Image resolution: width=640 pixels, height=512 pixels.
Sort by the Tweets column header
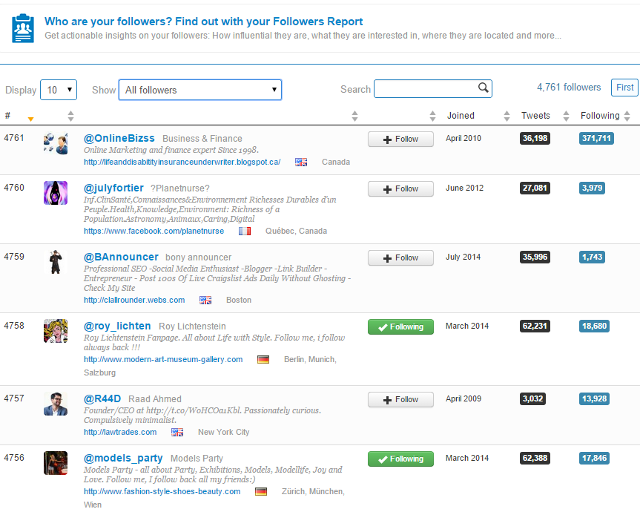point(536,116)
